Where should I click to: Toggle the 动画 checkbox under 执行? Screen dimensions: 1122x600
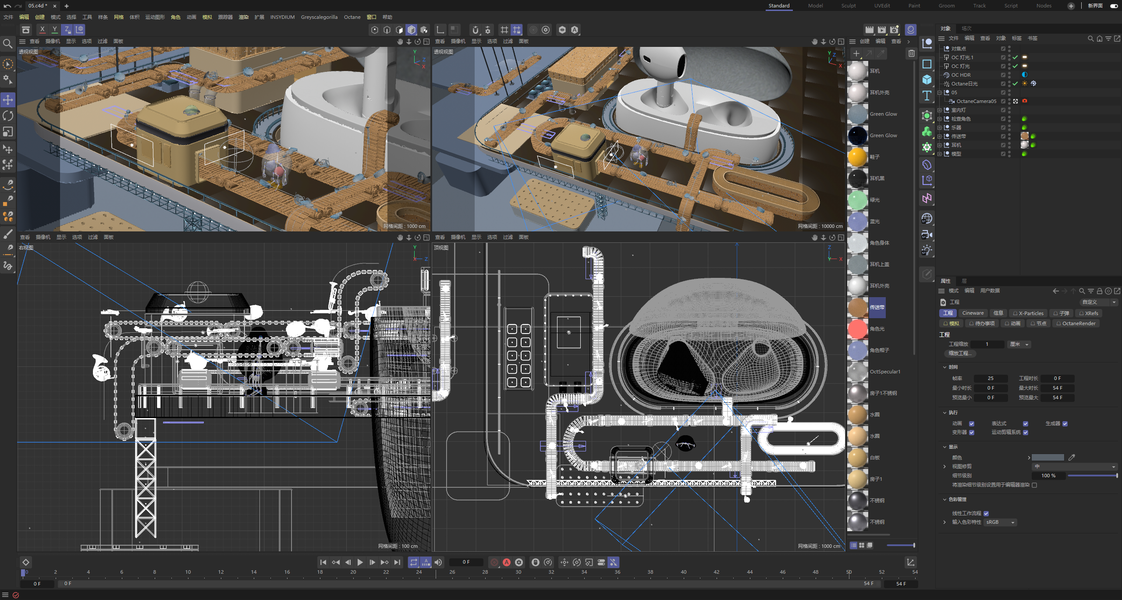pos(972,423)
